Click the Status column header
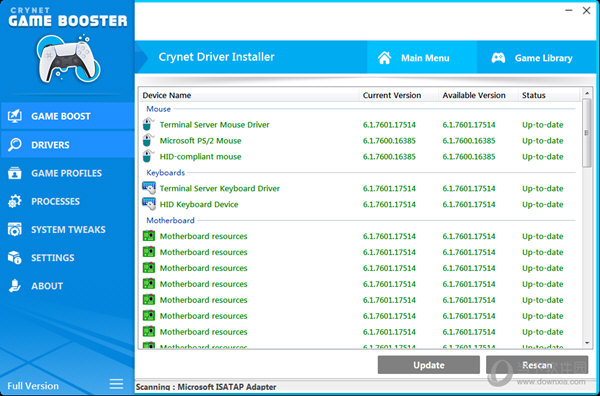 coord(549,95)
